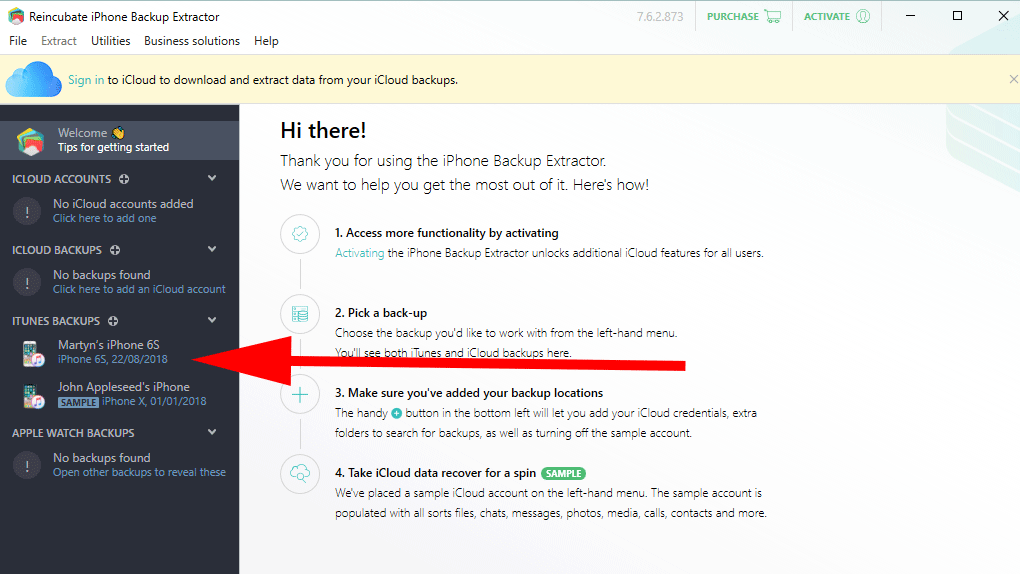1020x574 pixels.
Task: Click the Purchase shopping cart icon
Action: 772,16
